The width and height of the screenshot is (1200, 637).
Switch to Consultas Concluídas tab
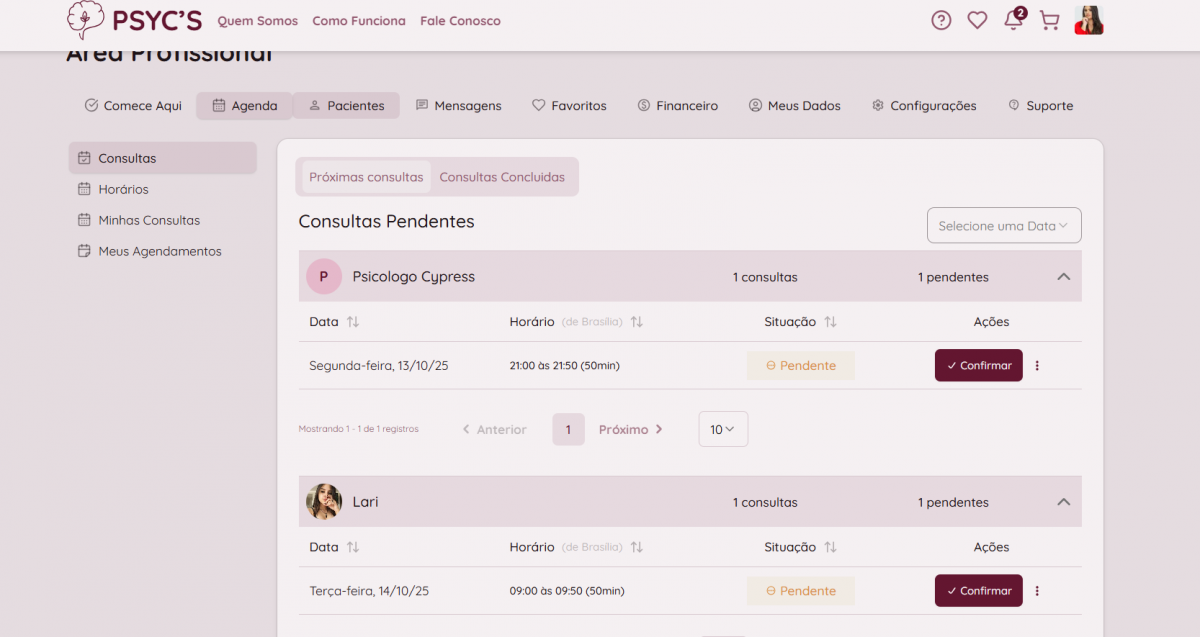click(x=502, y=177)
